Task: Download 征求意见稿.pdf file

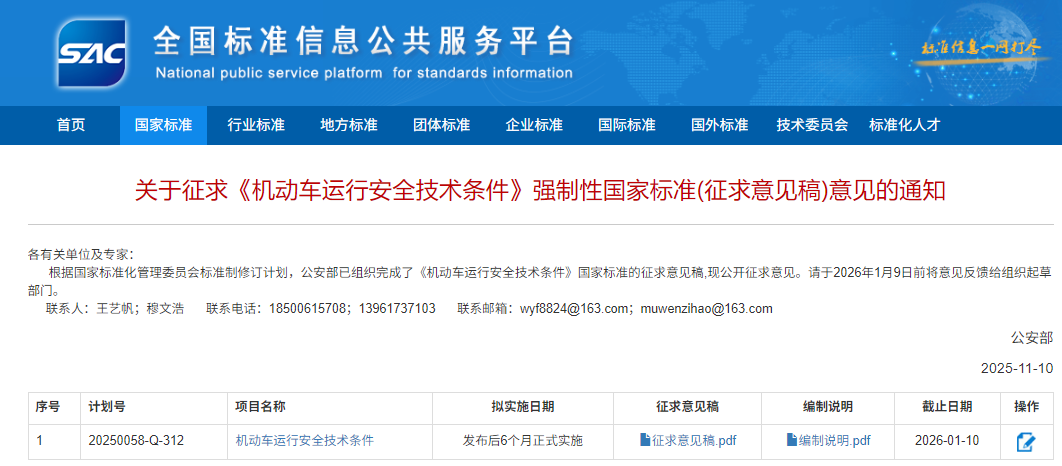Action: click(x=694, y=441)
